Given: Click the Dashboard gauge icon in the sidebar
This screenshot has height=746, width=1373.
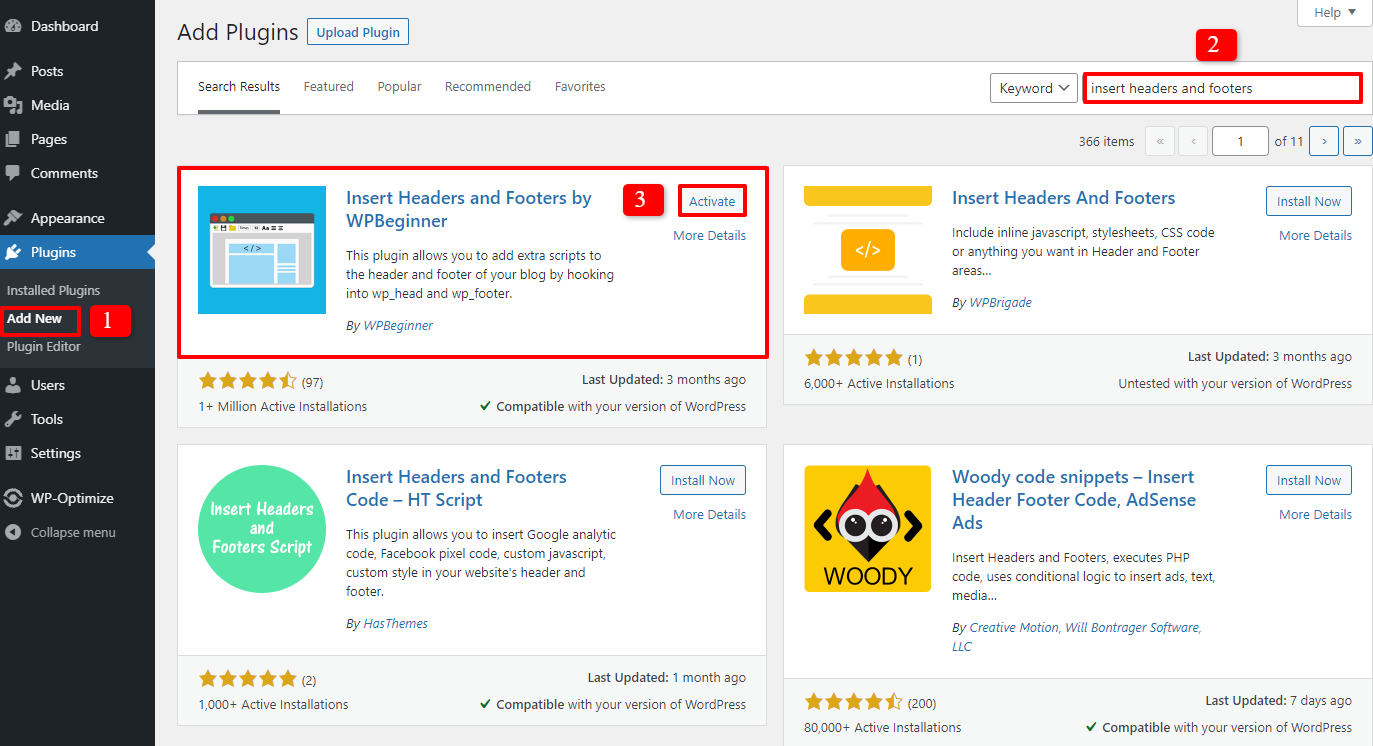Looking at the screenshot, I should tap(13, 26).
